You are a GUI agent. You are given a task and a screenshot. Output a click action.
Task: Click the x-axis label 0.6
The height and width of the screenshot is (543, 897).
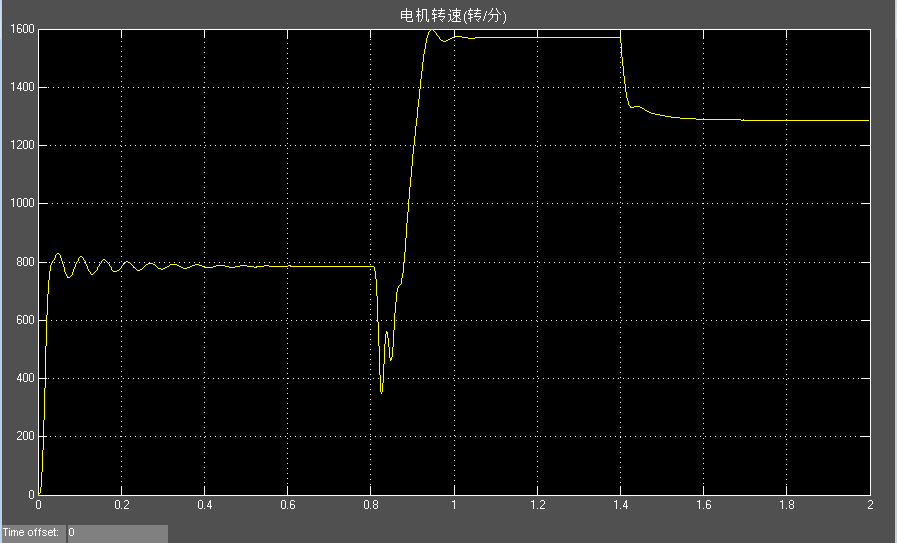(288, 505)
